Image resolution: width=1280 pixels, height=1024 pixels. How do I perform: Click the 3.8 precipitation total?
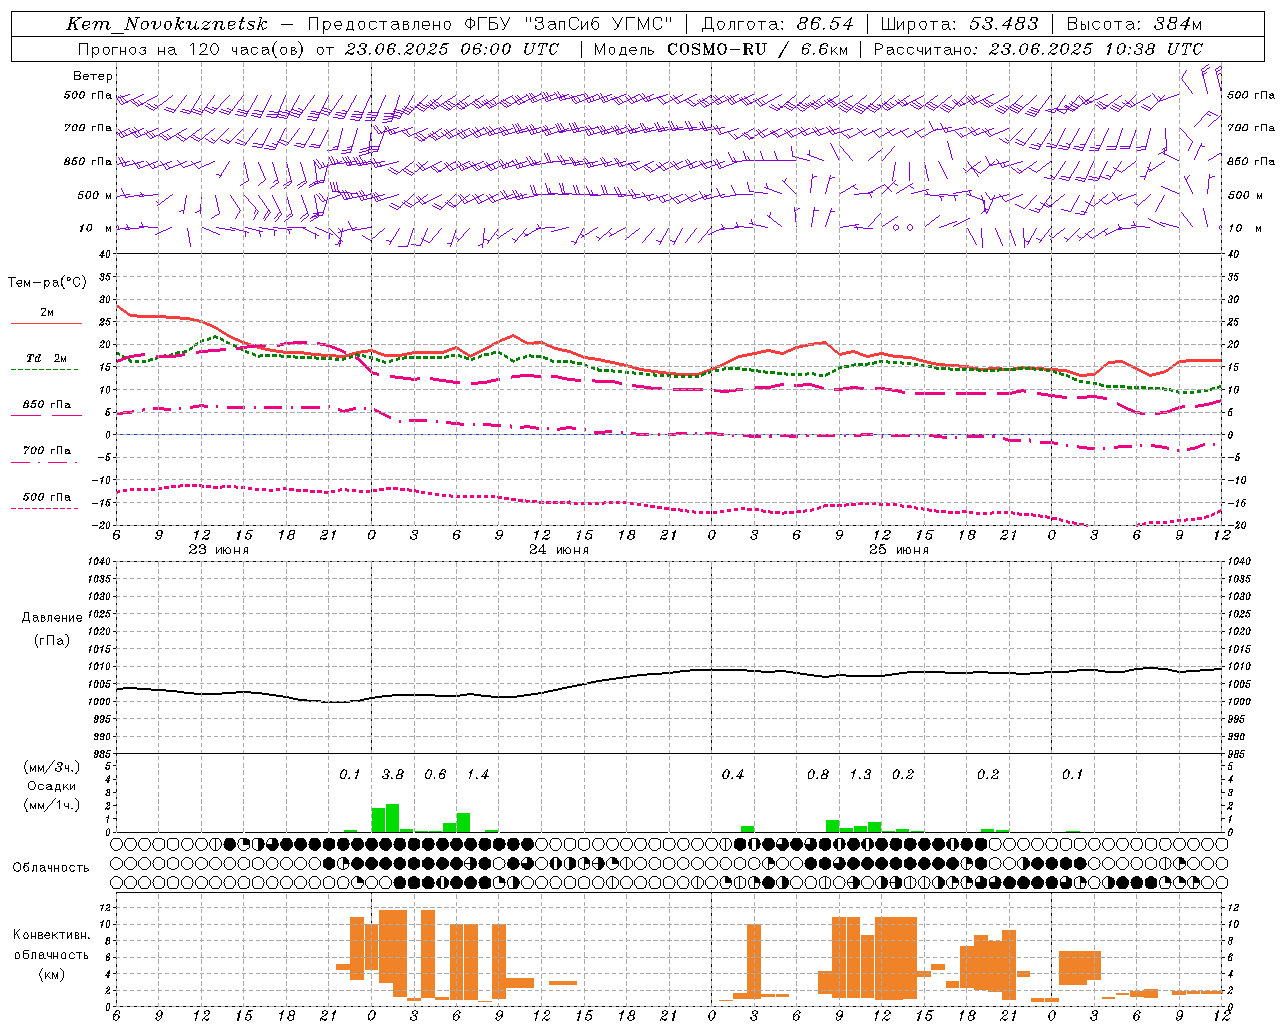(x=393, y=775)
